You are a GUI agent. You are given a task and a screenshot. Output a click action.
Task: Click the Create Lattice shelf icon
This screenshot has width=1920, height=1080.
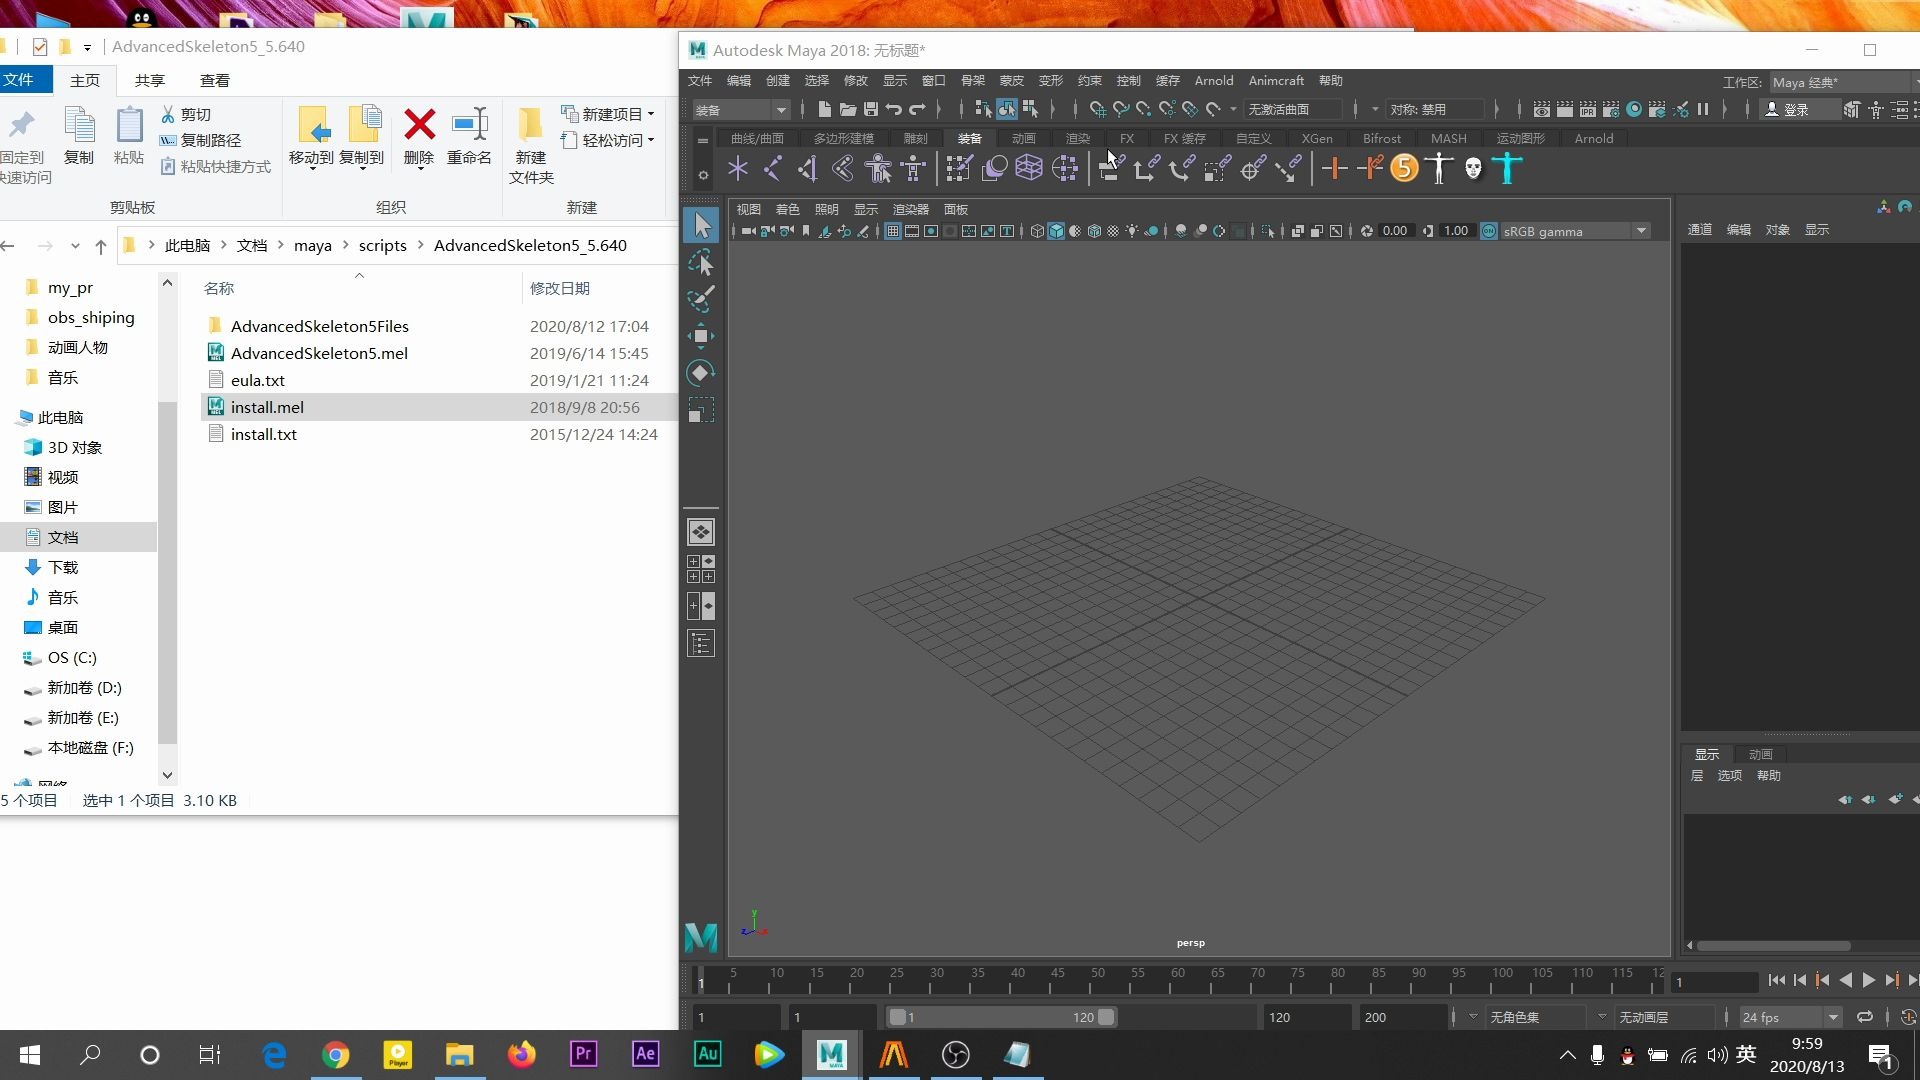coord(1029,168)
